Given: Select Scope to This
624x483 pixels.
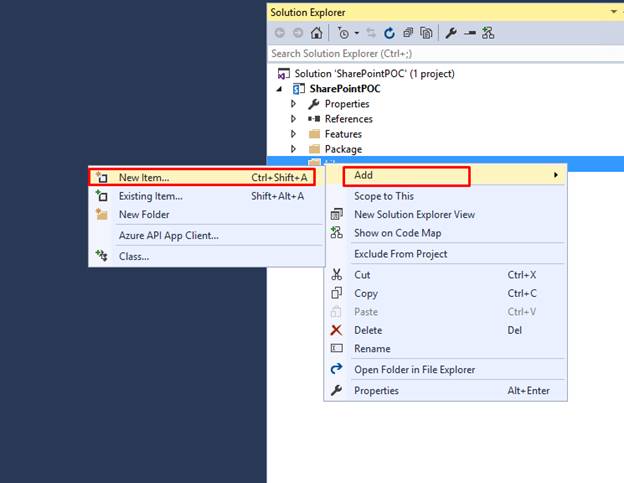Looking at the screenshot, I should tap(445, 196).
